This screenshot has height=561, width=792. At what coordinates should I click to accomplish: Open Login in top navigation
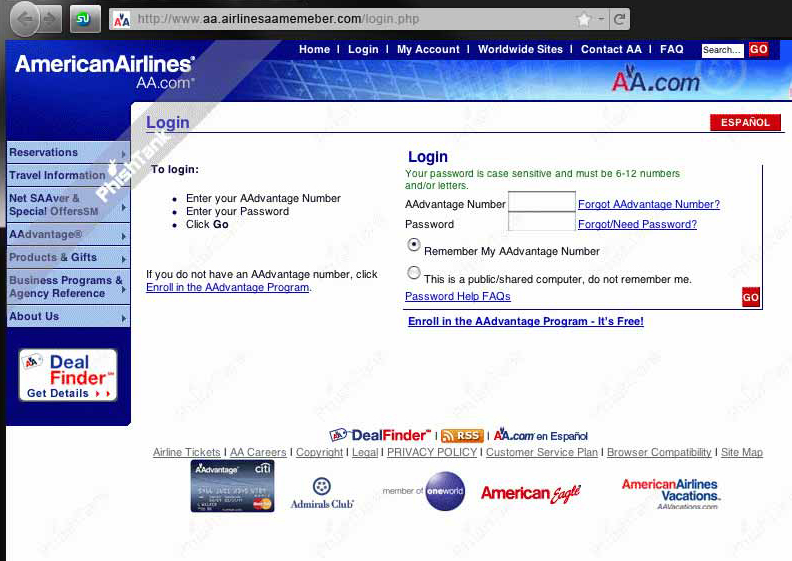point(363,49)
